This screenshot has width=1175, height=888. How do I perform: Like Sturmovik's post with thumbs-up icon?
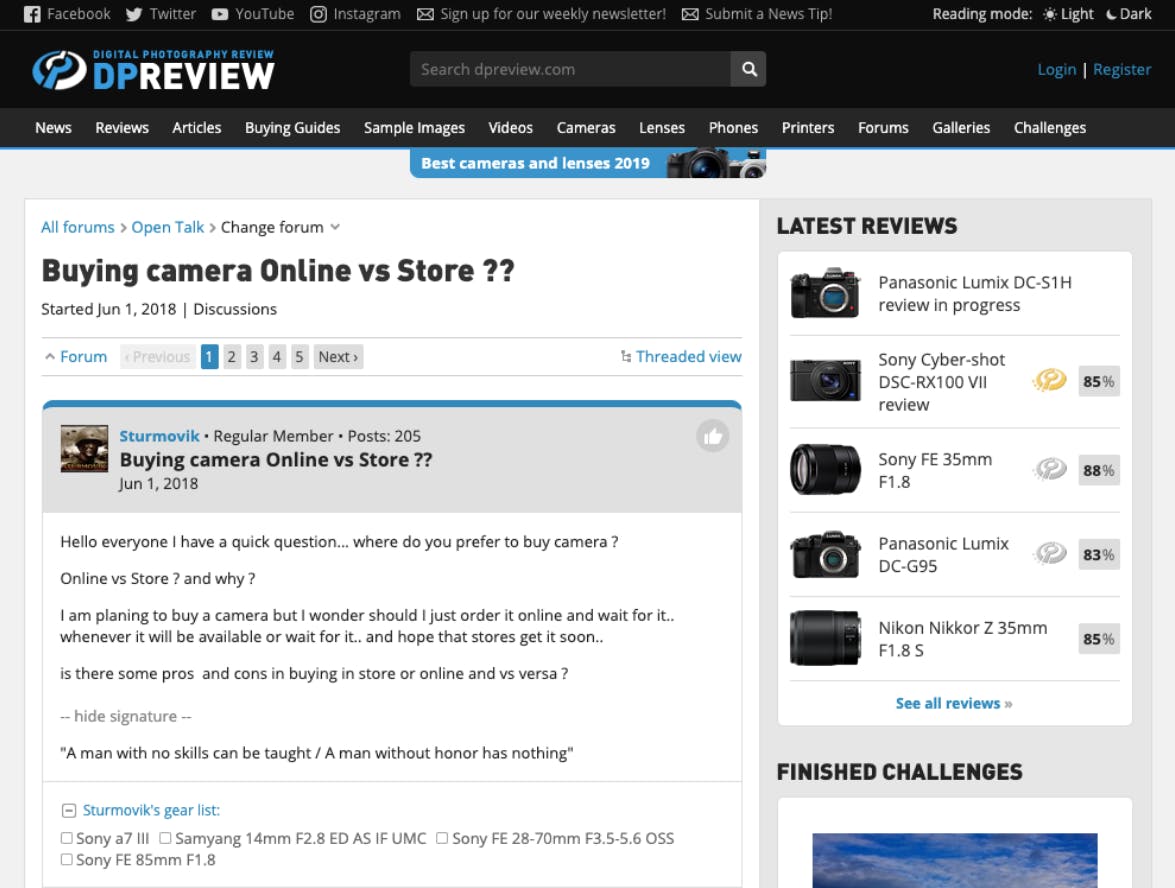click(712, 435)
